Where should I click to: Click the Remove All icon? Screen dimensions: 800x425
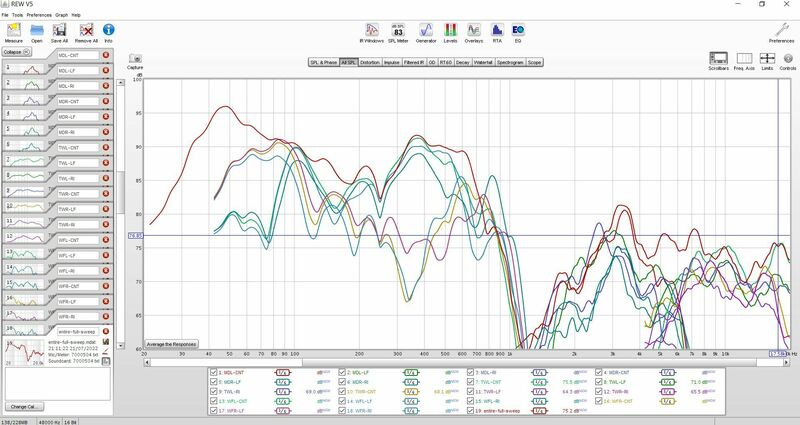86,31
